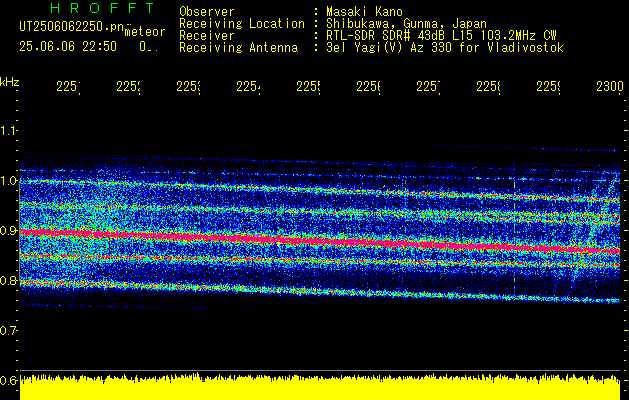
Task: Click the Receiving Location label
Action: pos(242,24)
